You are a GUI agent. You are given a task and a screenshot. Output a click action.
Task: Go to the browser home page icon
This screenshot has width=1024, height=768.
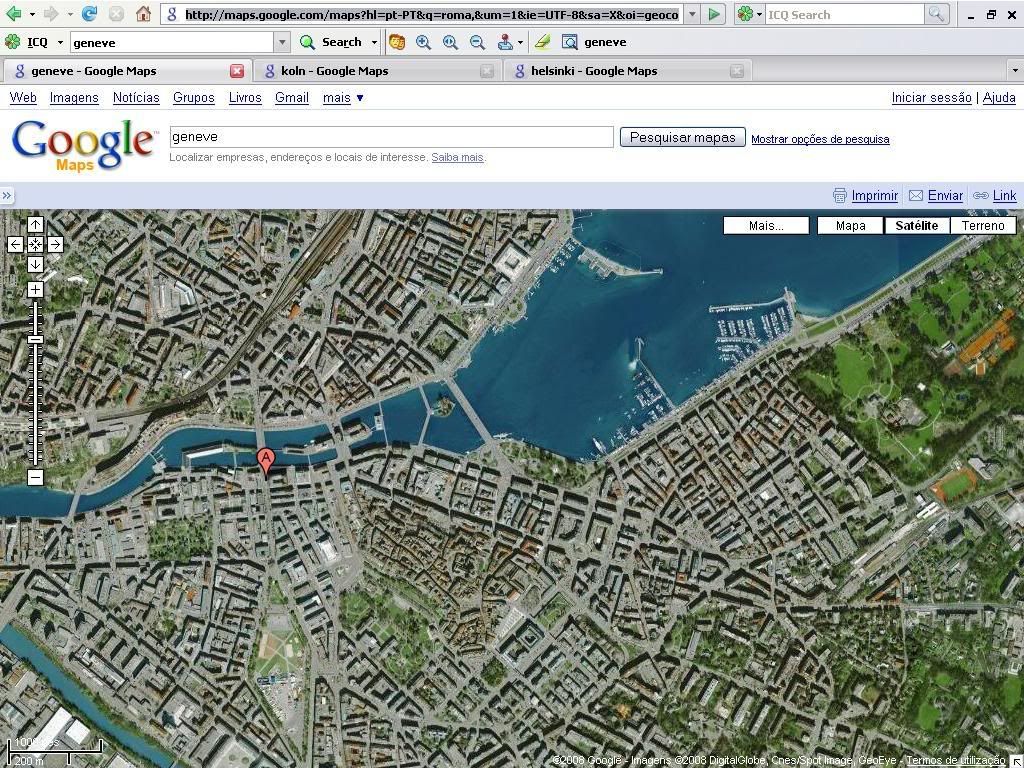pos(143,14)
